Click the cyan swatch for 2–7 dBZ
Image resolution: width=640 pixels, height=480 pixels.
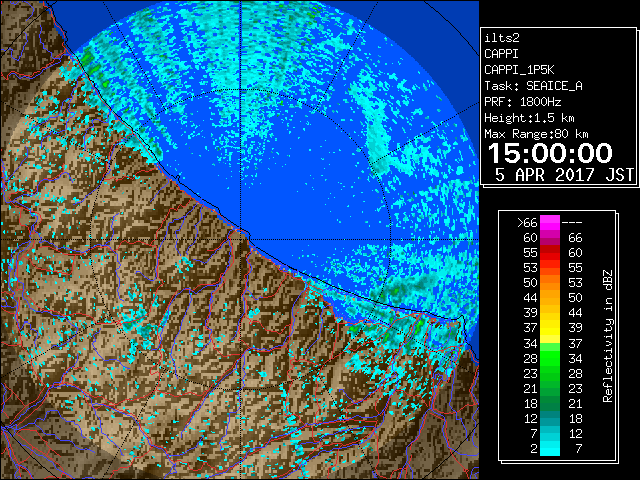click(x=550, y=449)
